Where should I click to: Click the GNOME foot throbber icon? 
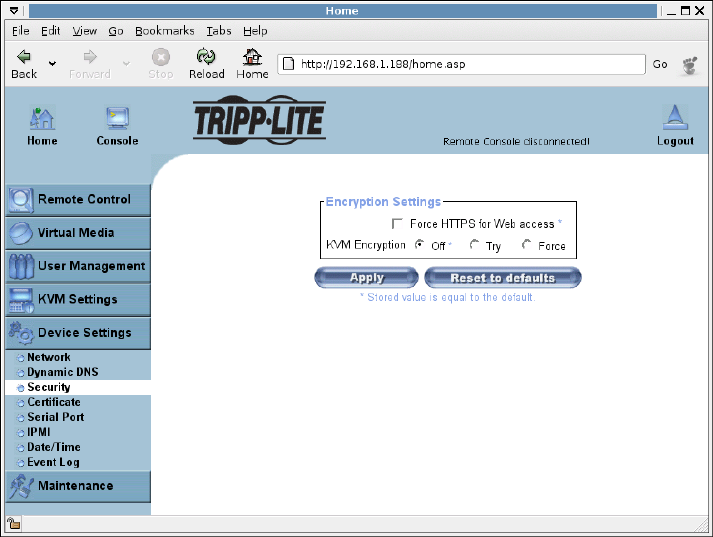[x=690, y=65]
